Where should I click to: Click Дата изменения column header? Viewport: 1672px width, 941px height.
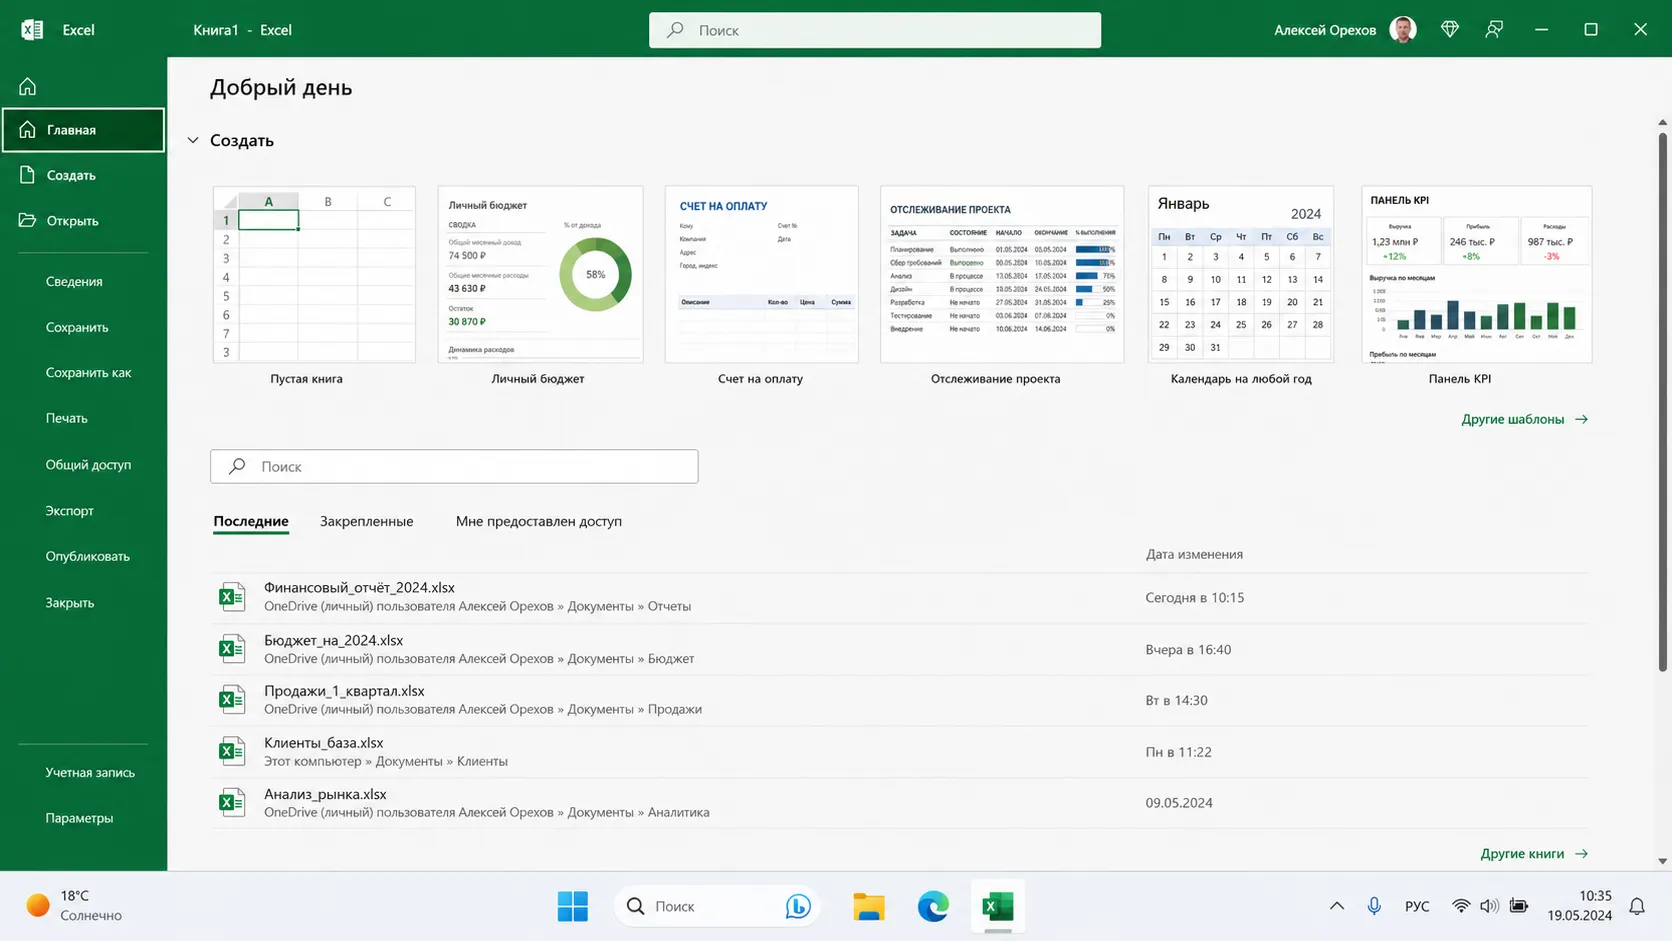click(1194, 554)
